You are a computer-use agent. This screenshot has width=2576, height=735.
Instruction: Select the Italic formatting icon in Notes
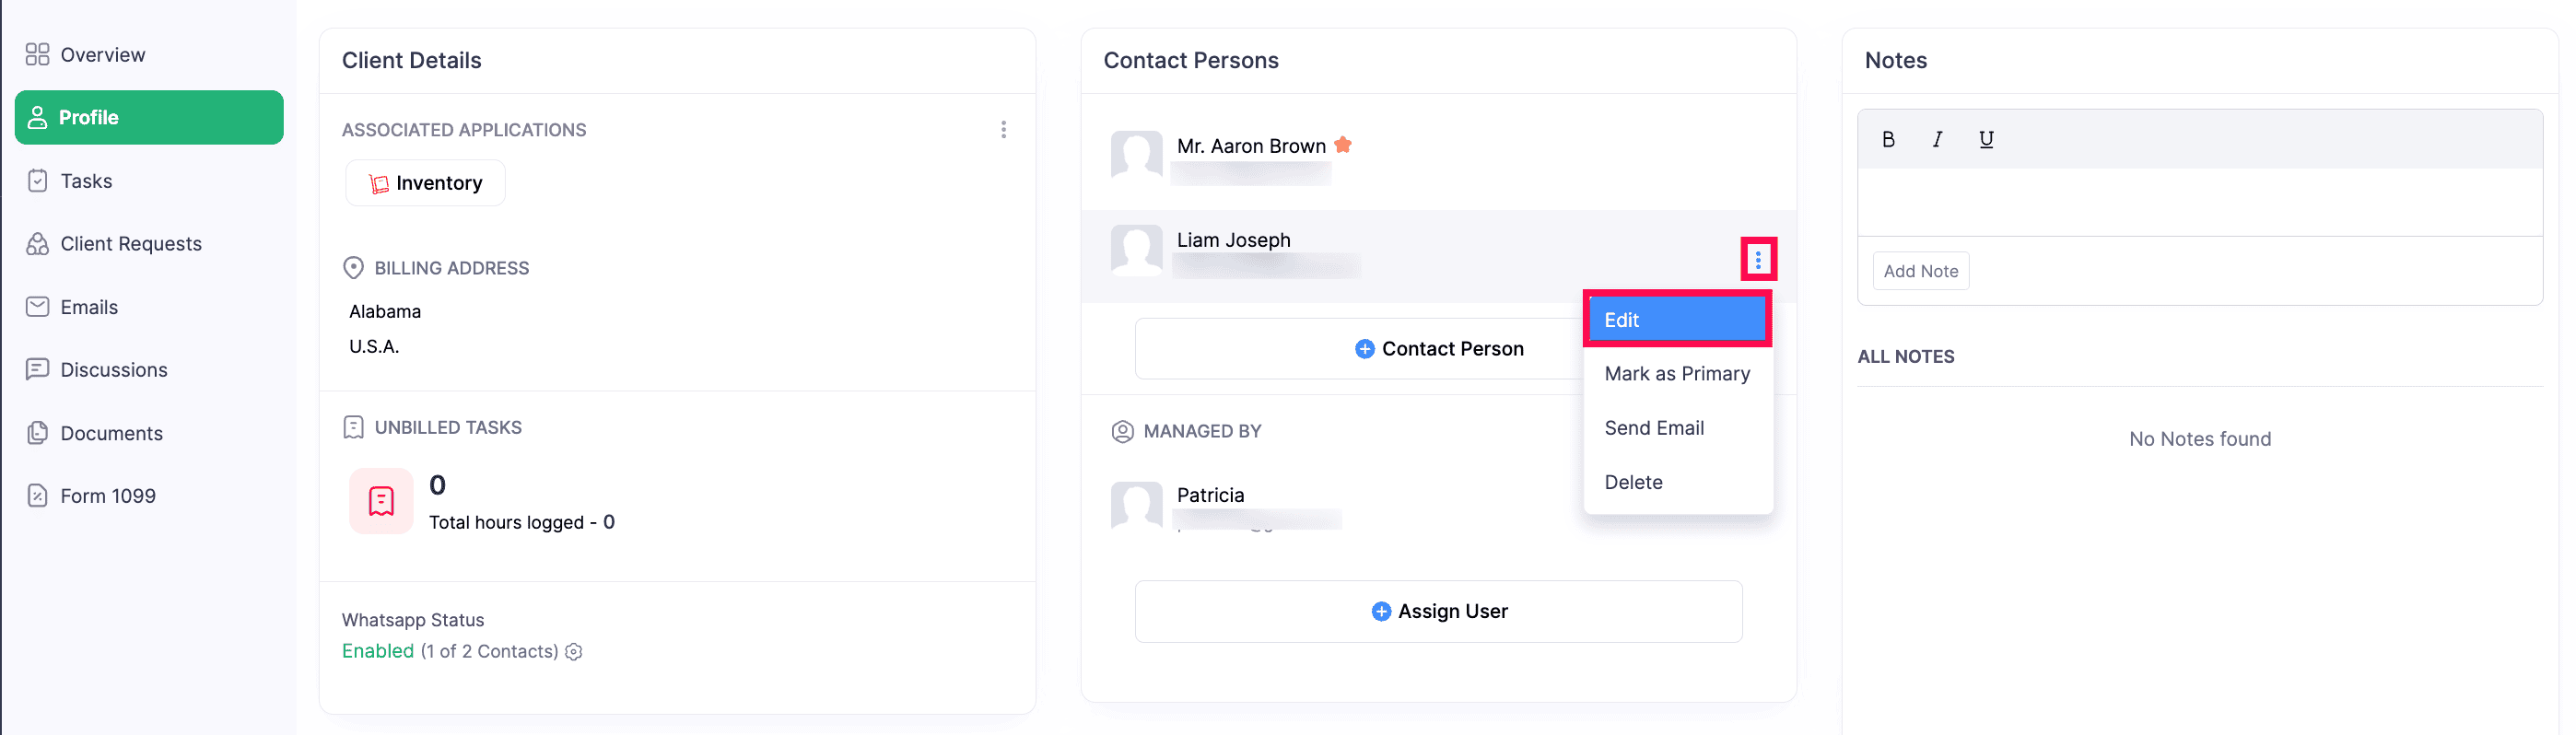pos(1937,139)
